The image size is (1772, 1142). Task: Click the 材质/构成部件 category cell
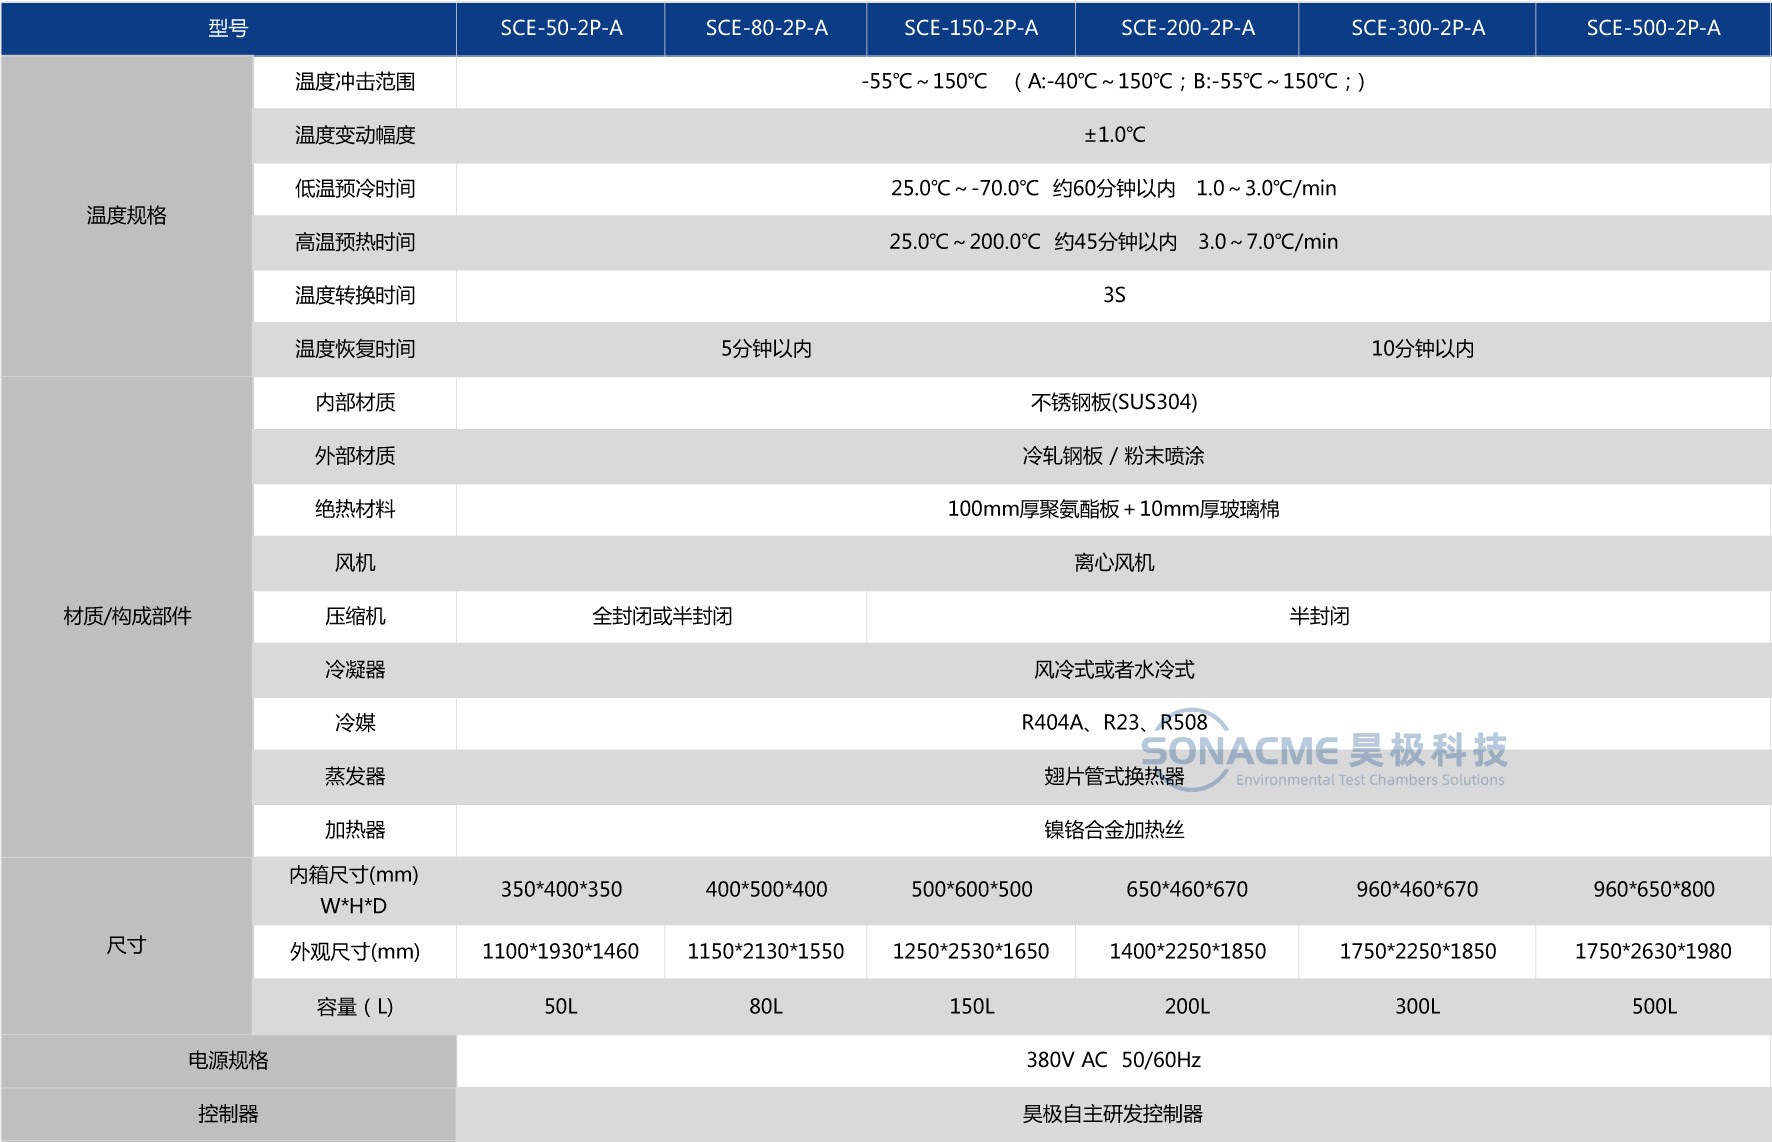[126, 616]
